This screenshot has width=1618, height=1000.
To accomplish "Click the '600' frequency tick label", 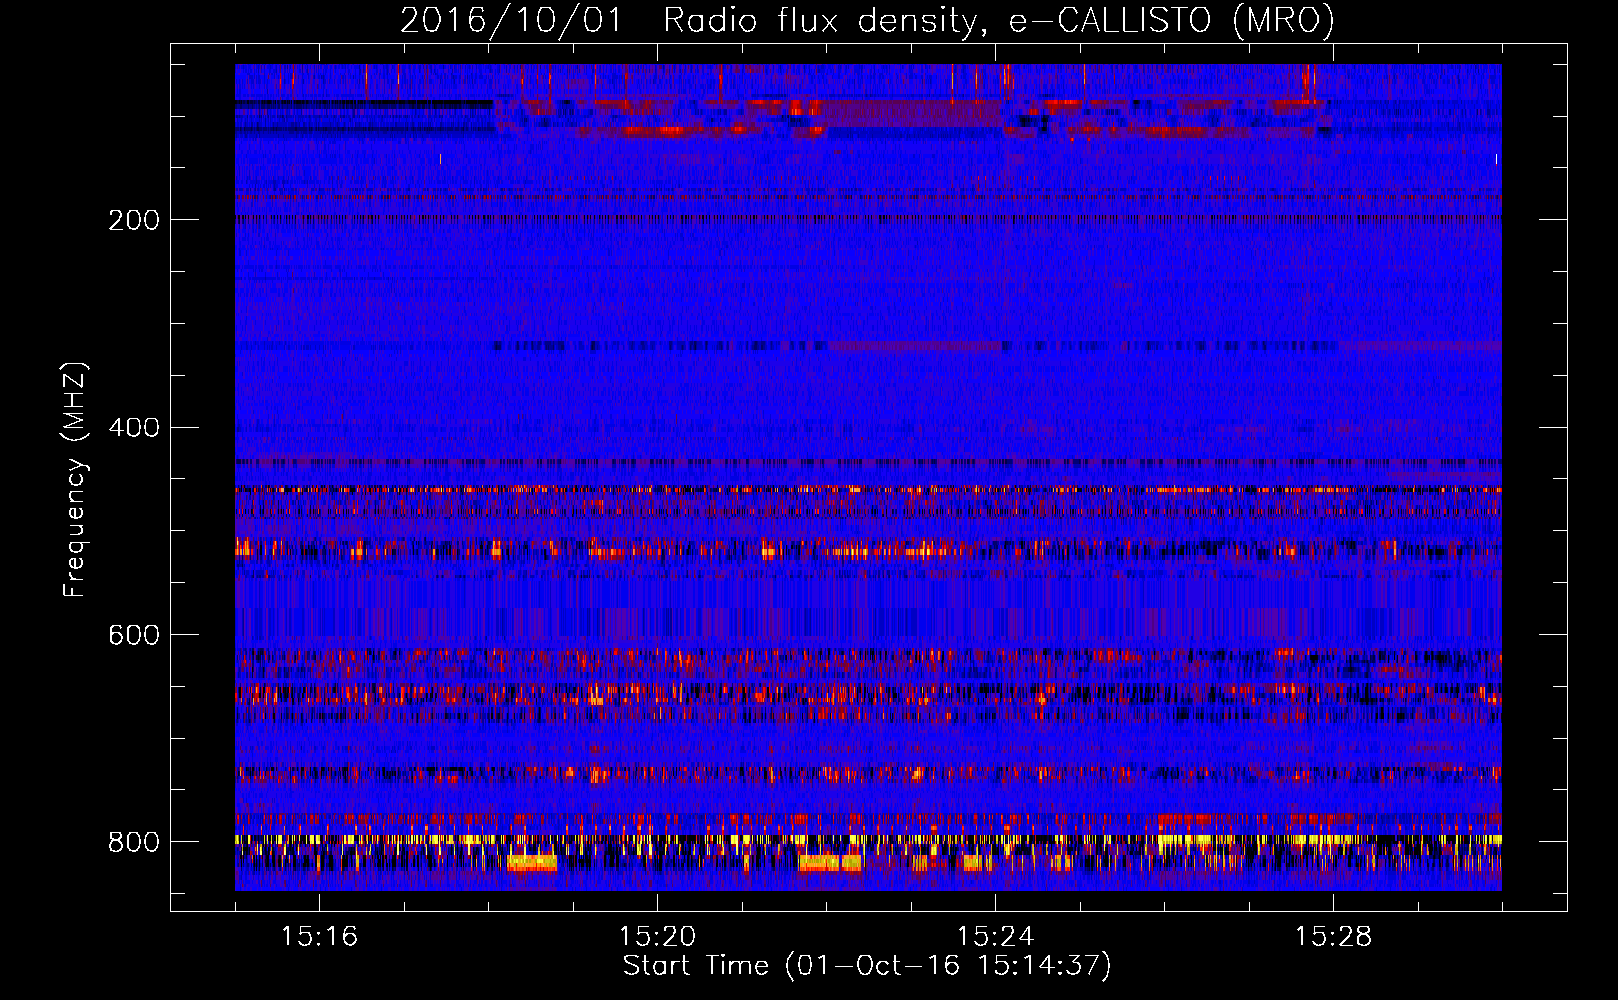I will (133, 636).
